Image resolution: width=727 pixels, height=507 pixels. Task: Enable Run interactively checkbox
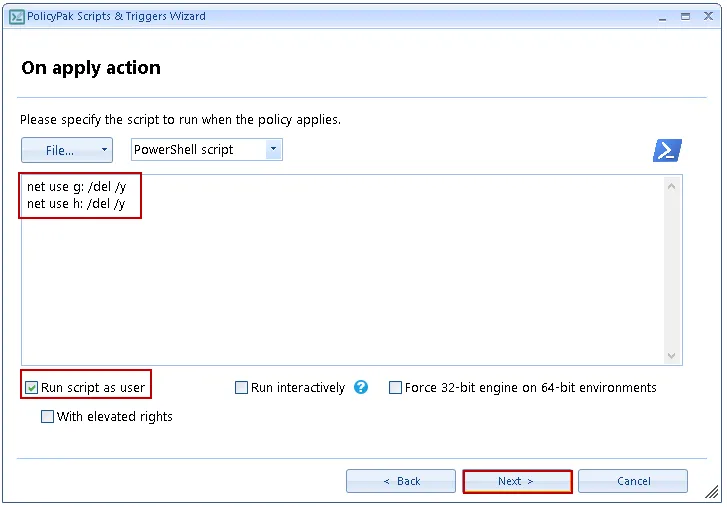coord(241,388)
